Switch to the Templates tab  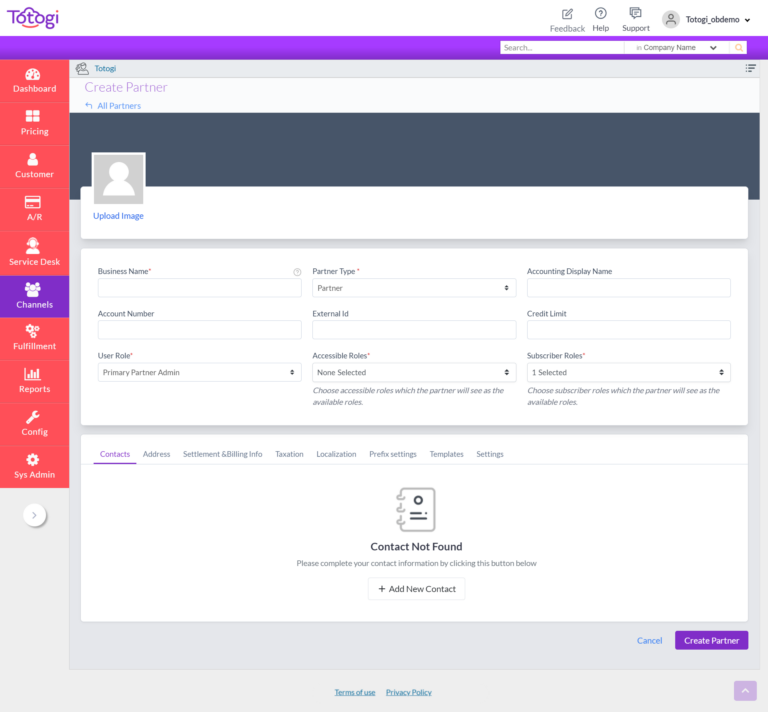click(446, 454)
